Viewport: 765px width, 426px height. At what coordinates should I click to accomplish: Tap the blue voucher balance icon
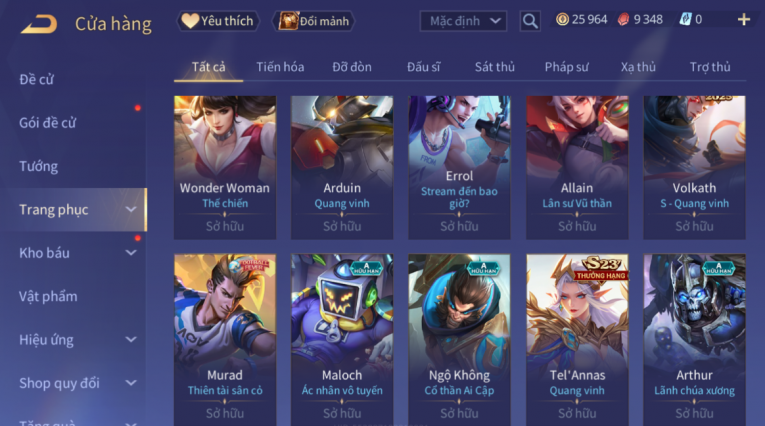[x=685, y=20]
